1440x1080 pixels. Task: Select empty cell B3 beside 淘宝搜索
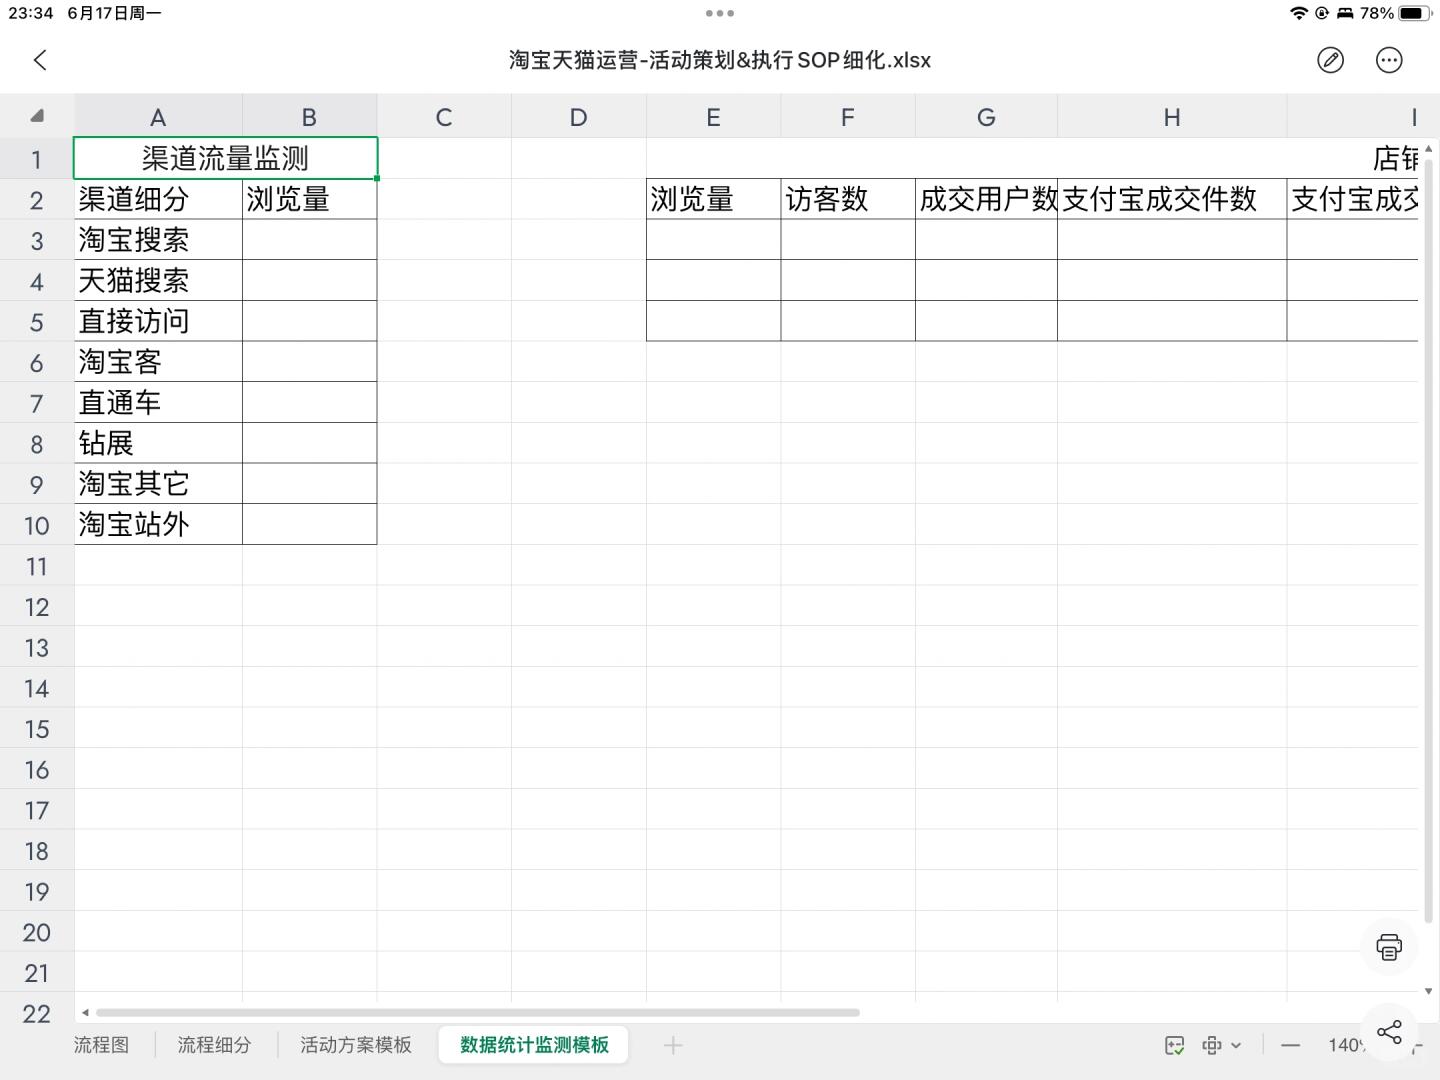[x=309, y=240]
